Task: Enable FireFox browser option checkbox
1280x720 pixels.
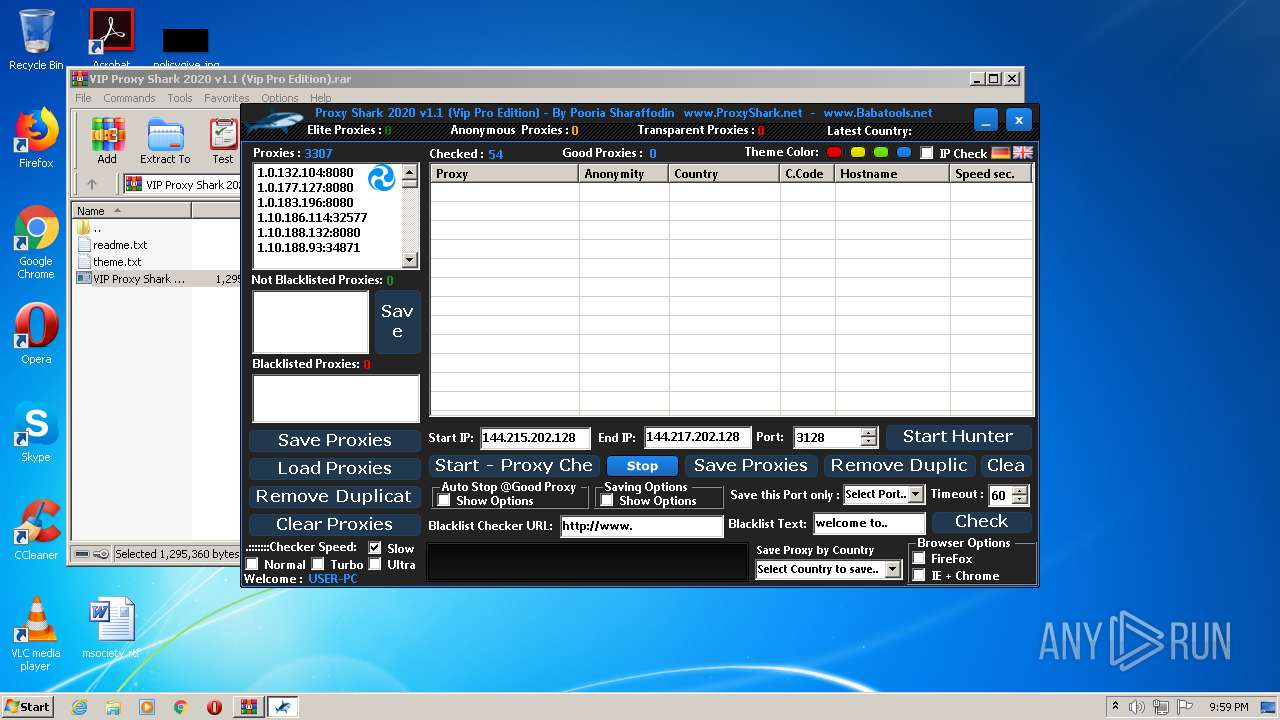Action: 919,558
